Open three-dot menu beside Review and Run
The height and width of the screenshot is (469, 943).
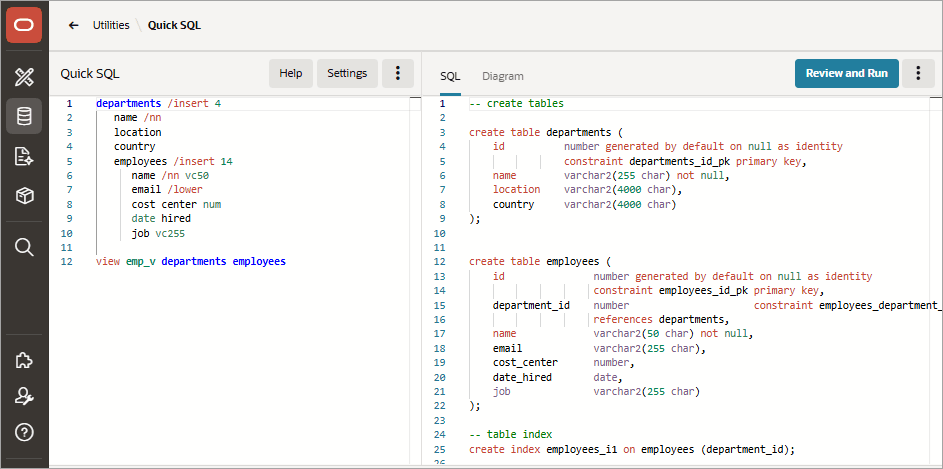(918, 73)
